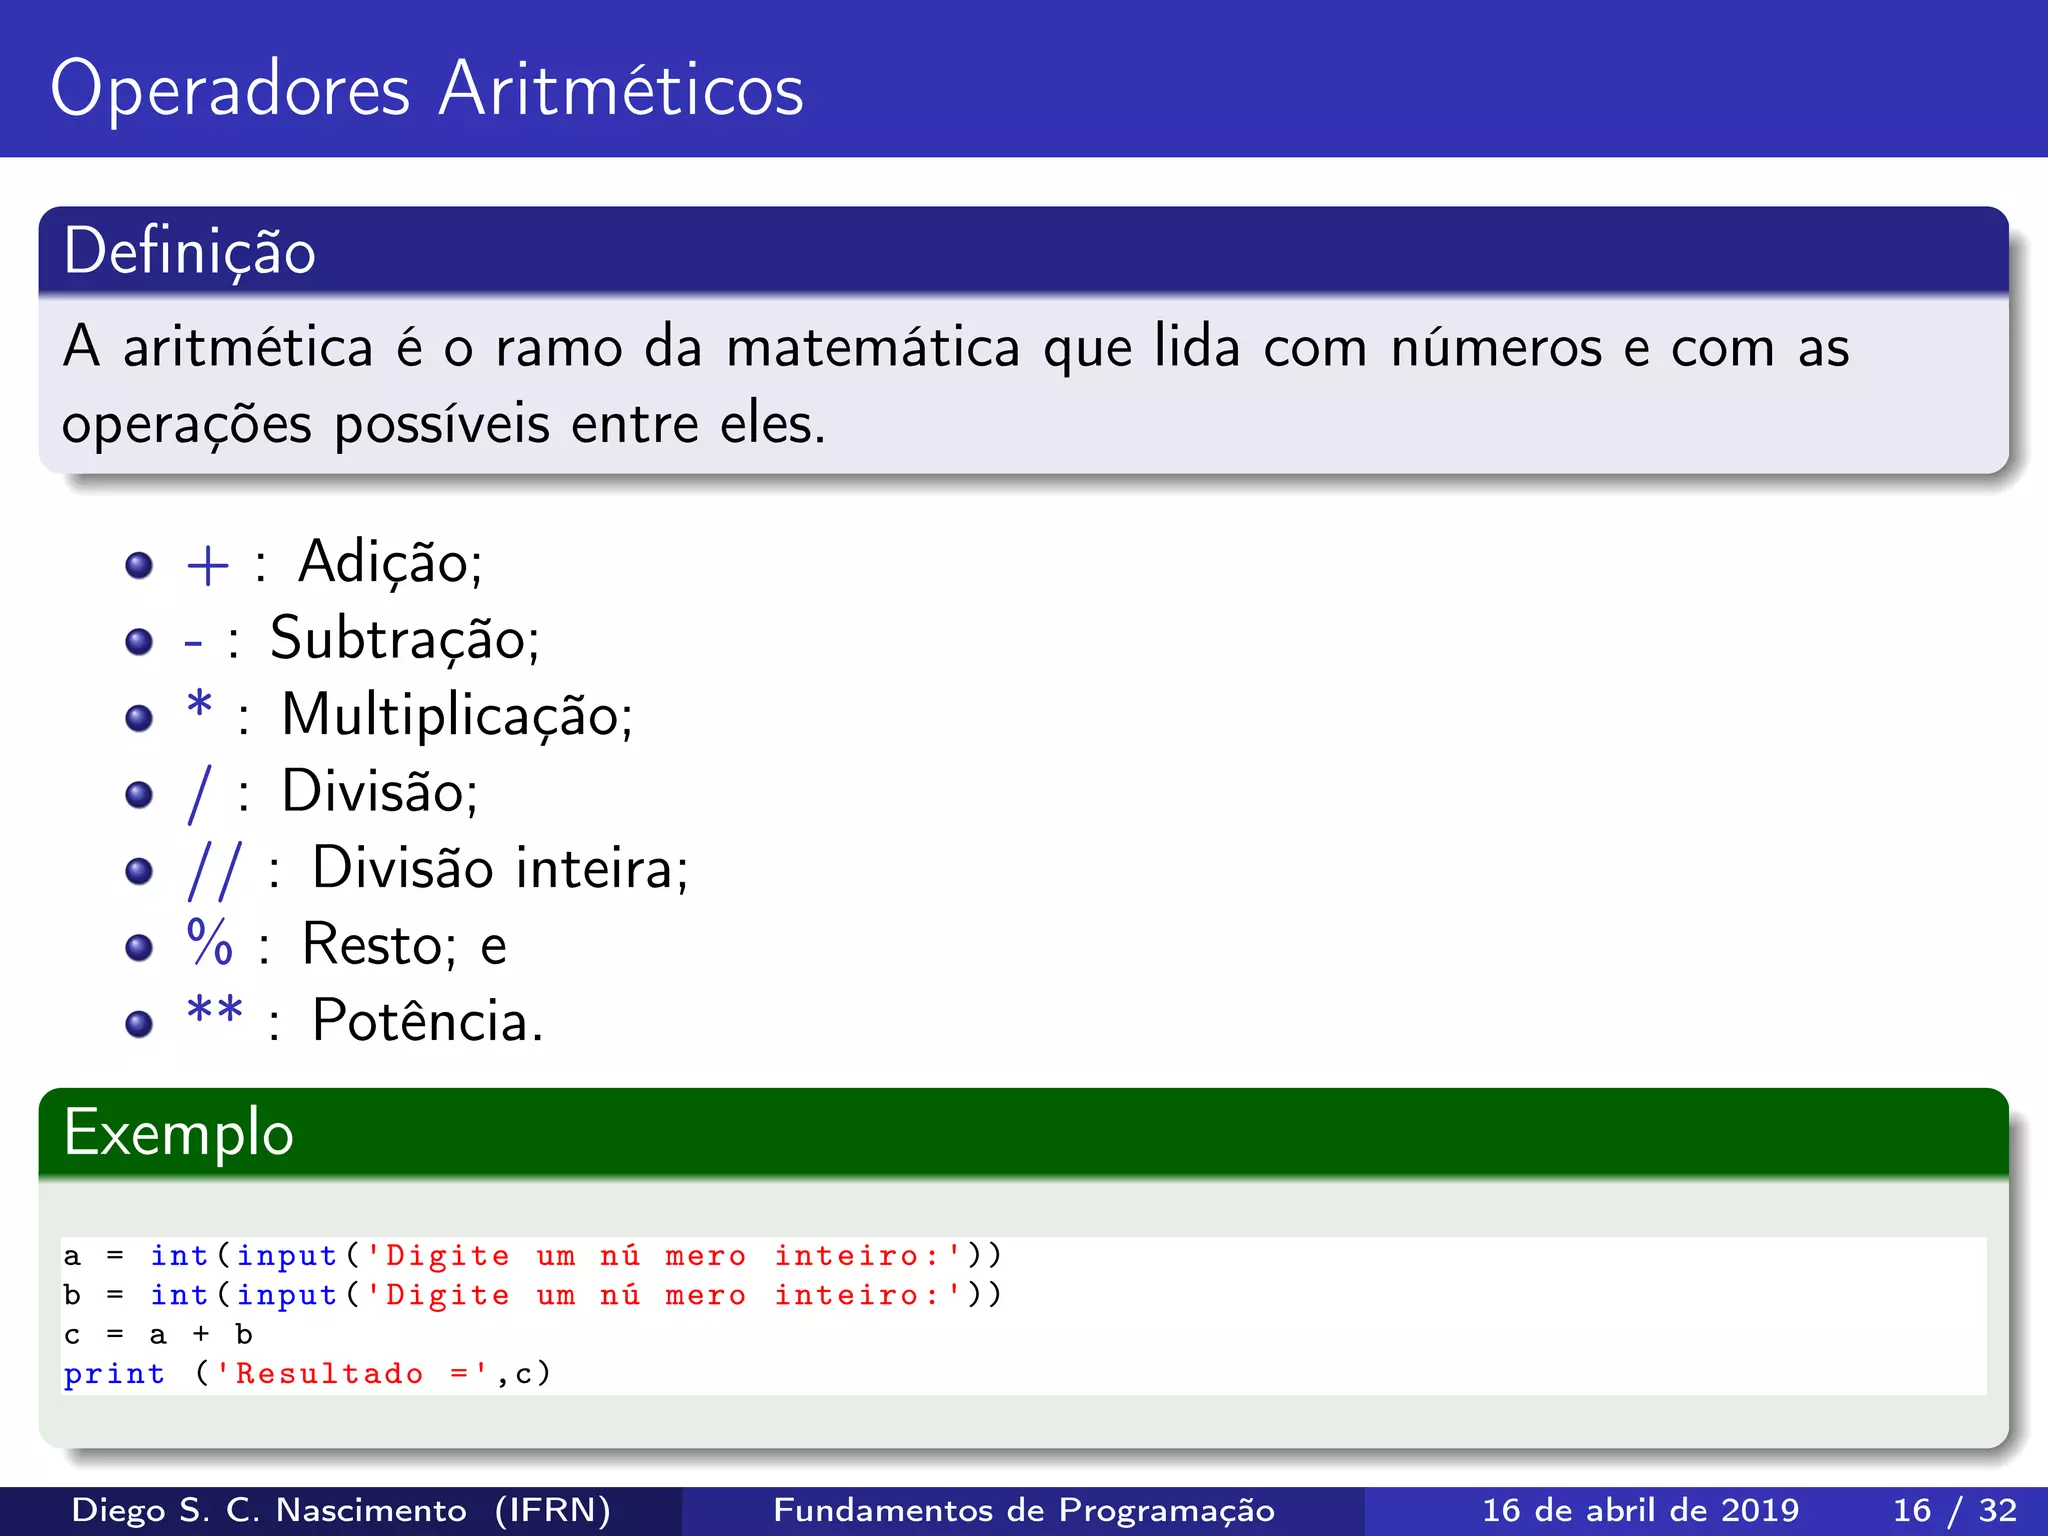Click the footer title 'Fundamentos de Programação'
Viewport: 2048px width, 1536px height.
[x=1024, y=1511]
